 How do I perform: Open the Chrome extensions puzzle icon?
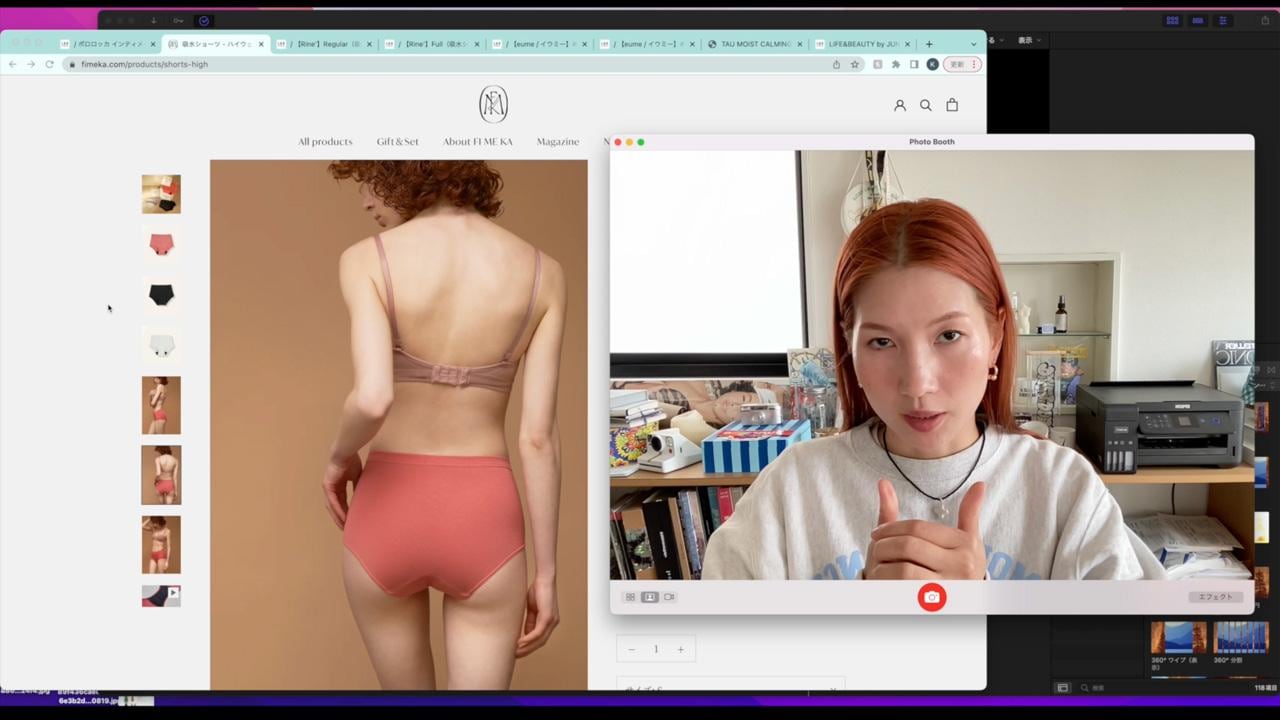coord(895,64)
